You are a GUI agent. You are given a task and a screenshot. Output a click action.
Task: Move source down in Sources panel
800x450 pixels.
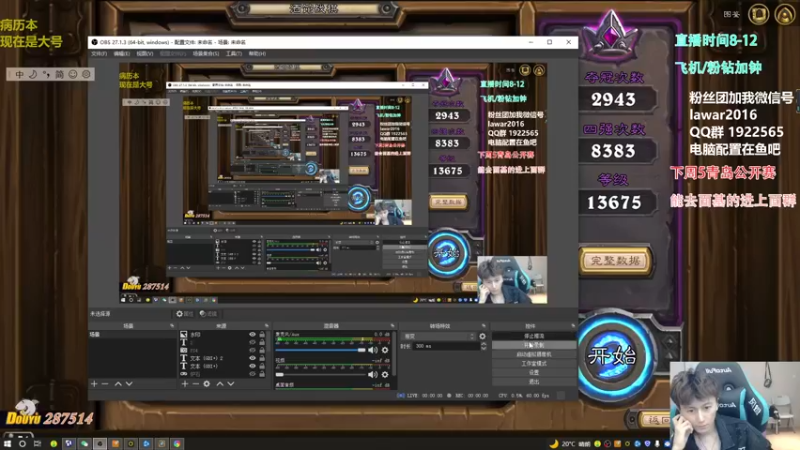point(231,384)
